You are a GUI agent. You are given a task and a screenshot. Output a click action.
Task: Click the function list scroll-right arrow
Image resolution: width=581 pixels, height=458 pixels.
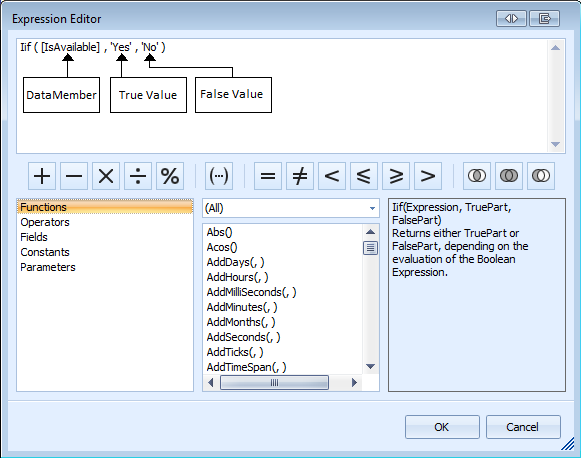click(354, 382)
